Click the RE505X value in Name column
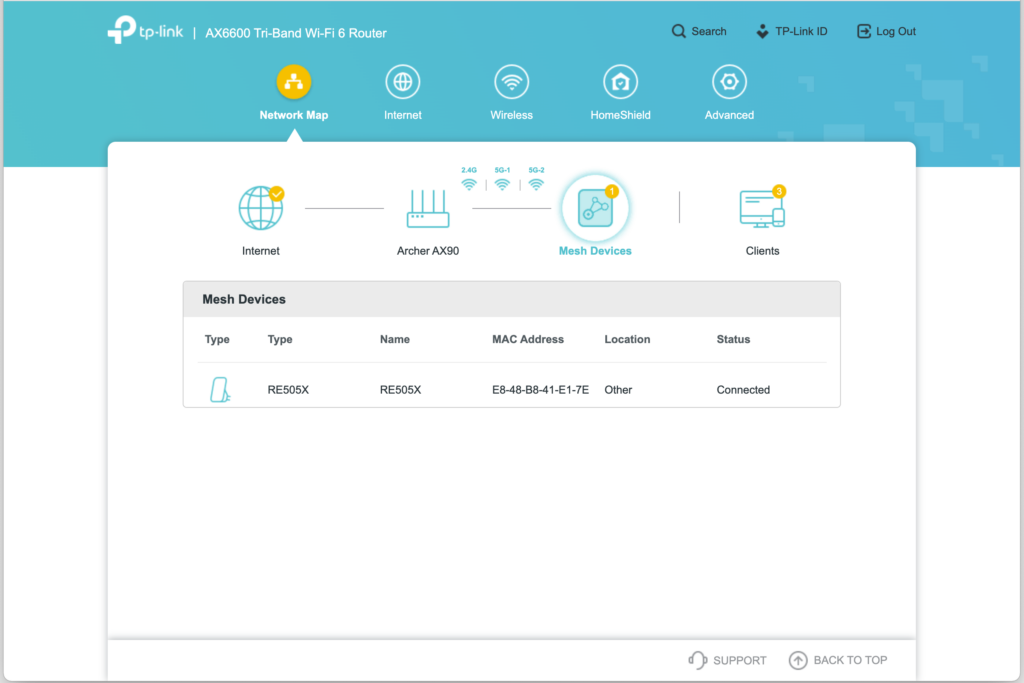 400,390
